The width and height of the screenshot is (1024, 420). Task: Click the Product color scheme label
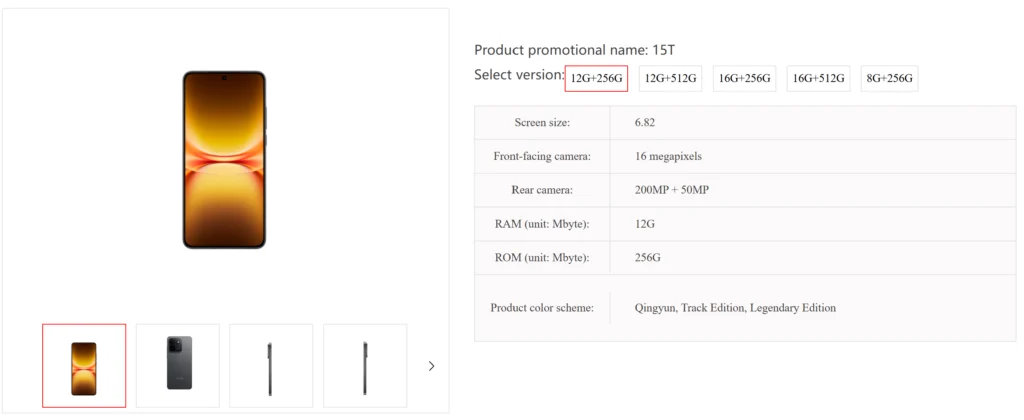tap(542, 308)
